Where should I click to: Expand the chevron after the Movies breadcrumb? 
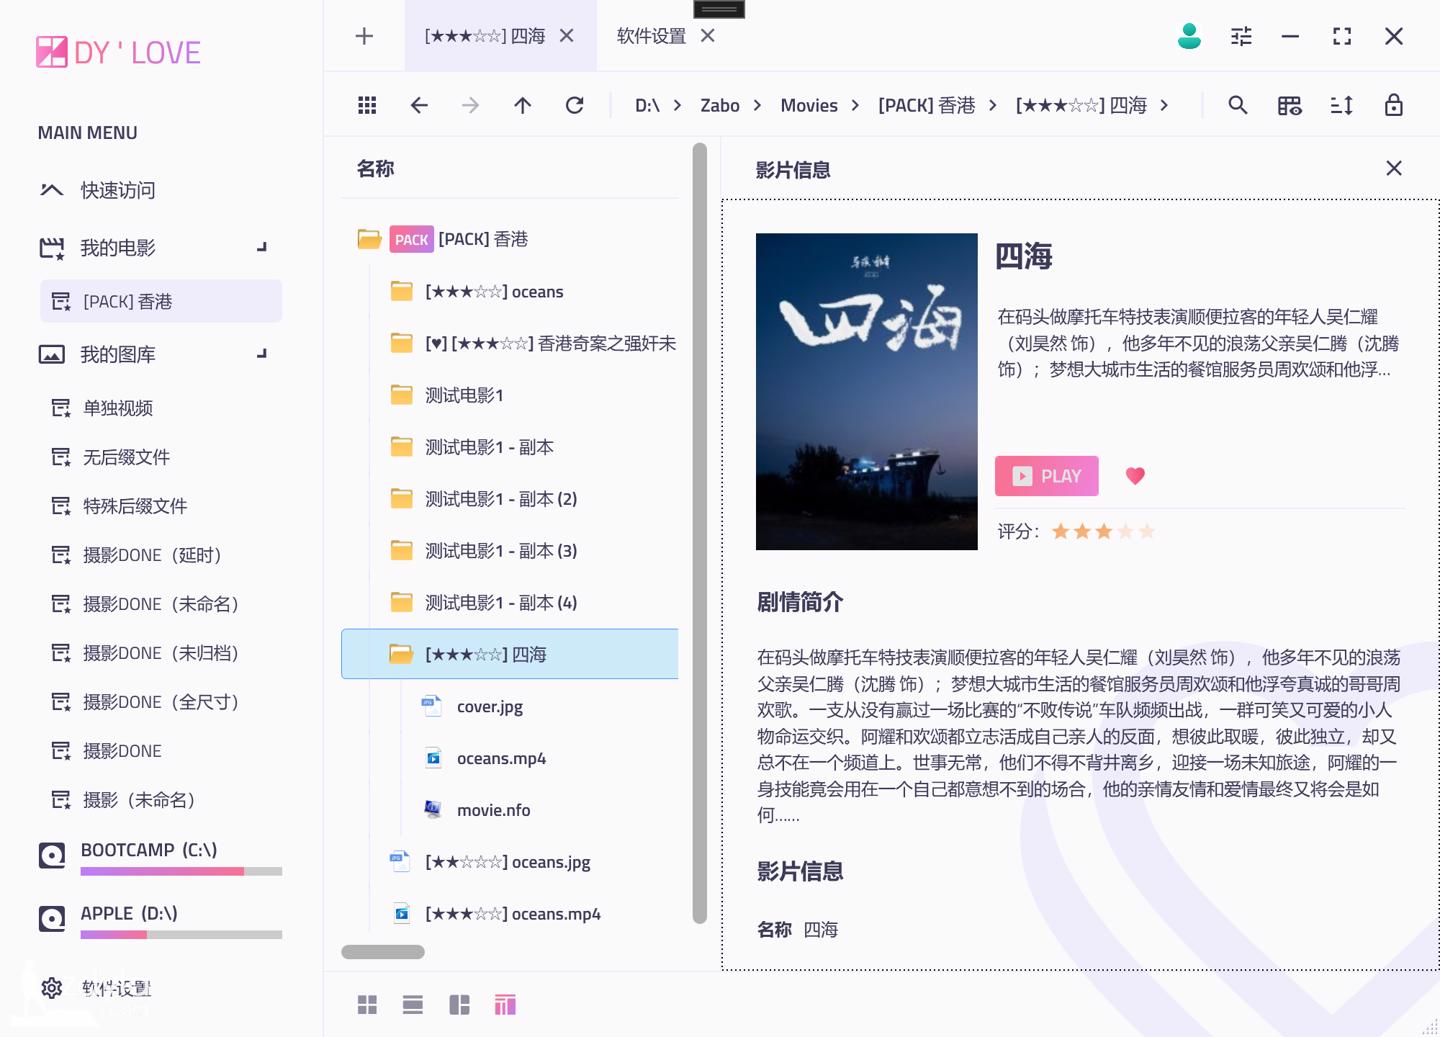855,105
